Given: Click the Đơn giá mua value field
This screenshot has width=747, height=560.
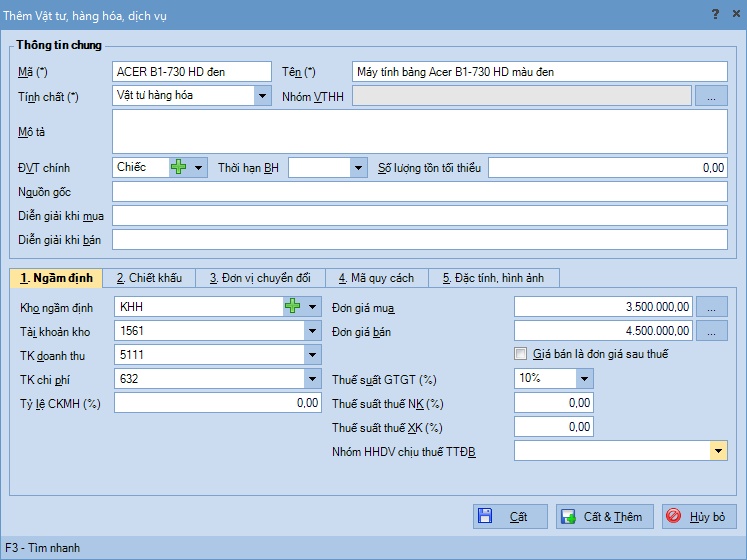Looking at the screenshot, I should click(604, 307).
